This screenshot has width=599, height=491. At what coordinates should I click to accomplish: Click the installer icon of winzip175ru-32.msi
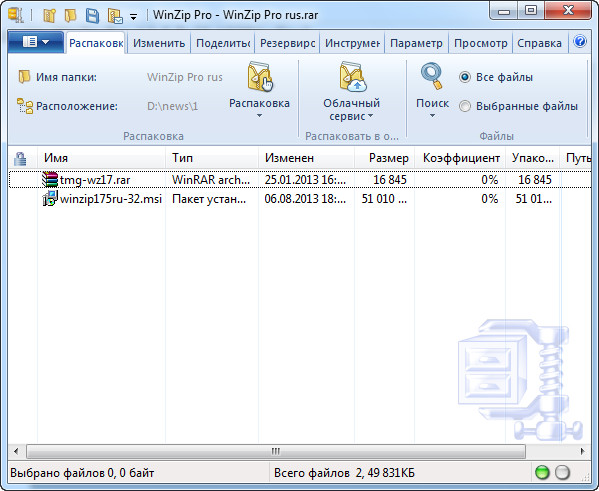50,198
